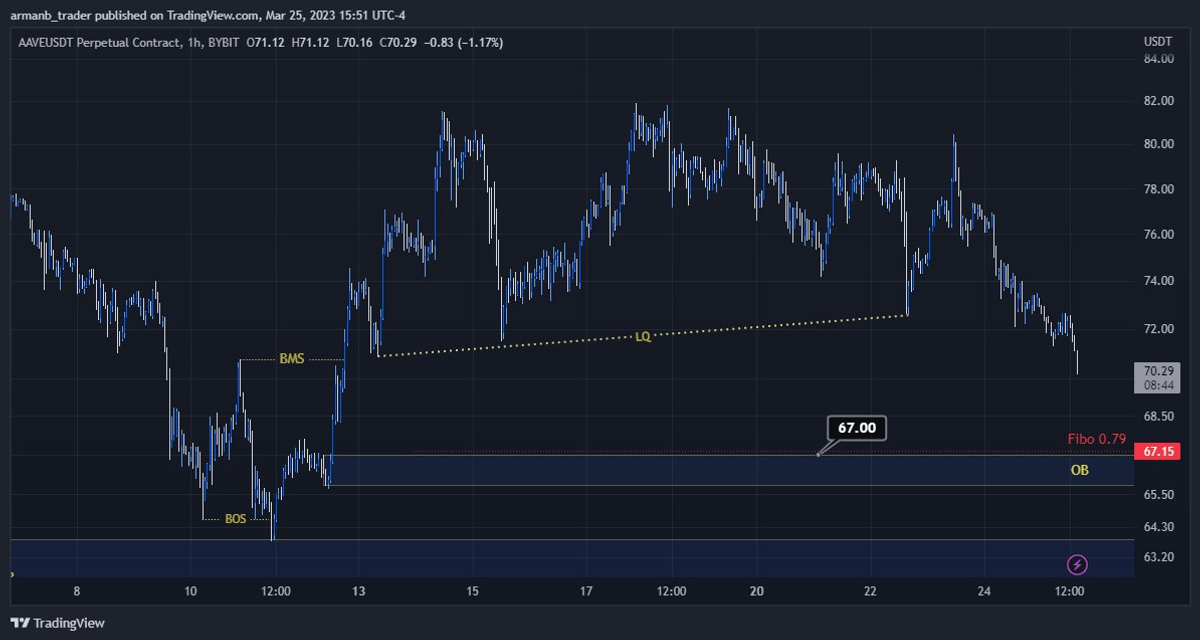Select the LQ dotted trendline label
This screenshot has height=640, width=1200.
(643, 337)
